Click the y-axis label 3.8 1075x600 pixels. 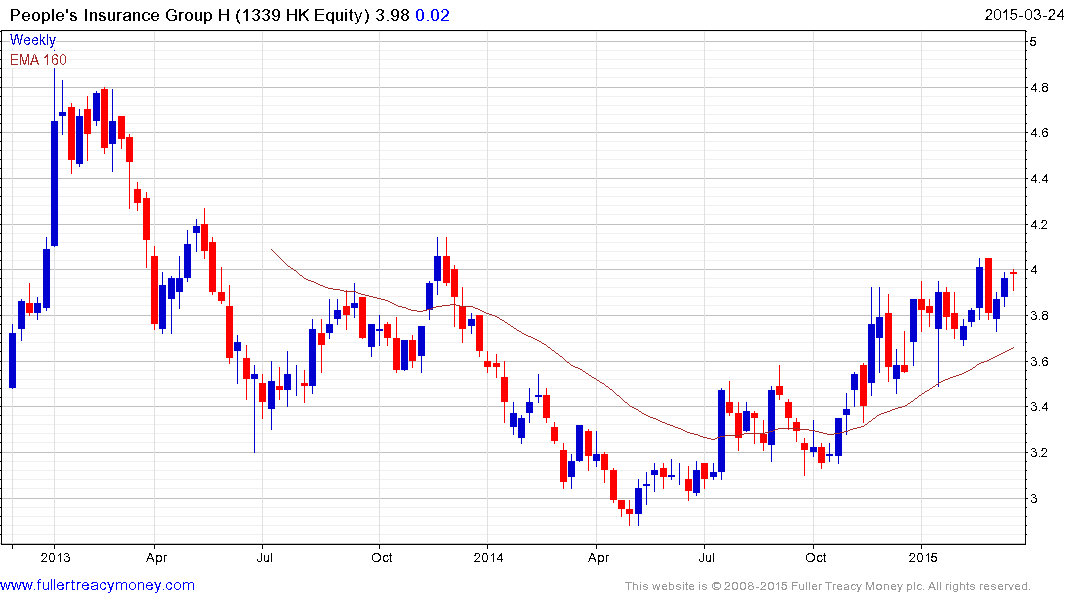[1039, 316]
